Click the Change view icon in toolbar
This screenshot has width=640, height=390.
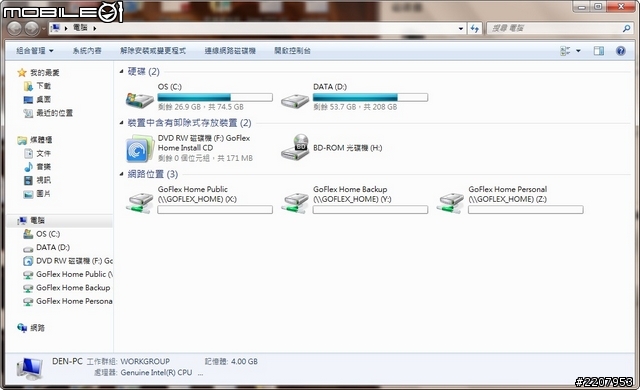coord(565,51)
